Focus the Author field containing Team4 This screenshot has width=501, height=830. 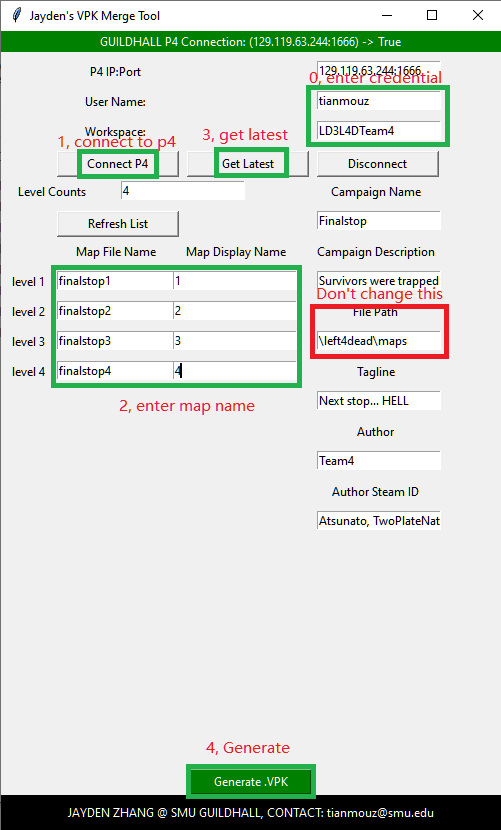click(379, 461)
